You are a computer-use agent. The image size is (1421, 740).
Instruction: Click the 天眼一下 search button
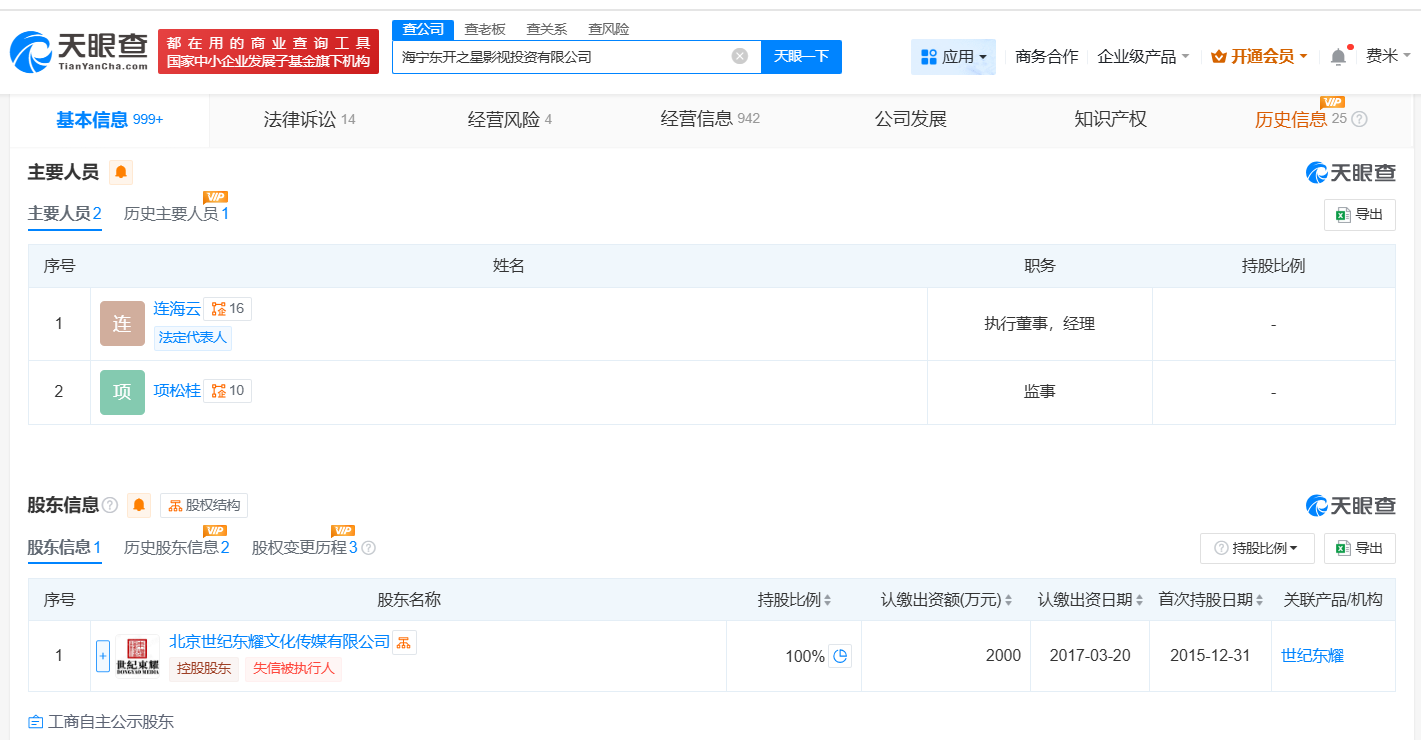800,57
